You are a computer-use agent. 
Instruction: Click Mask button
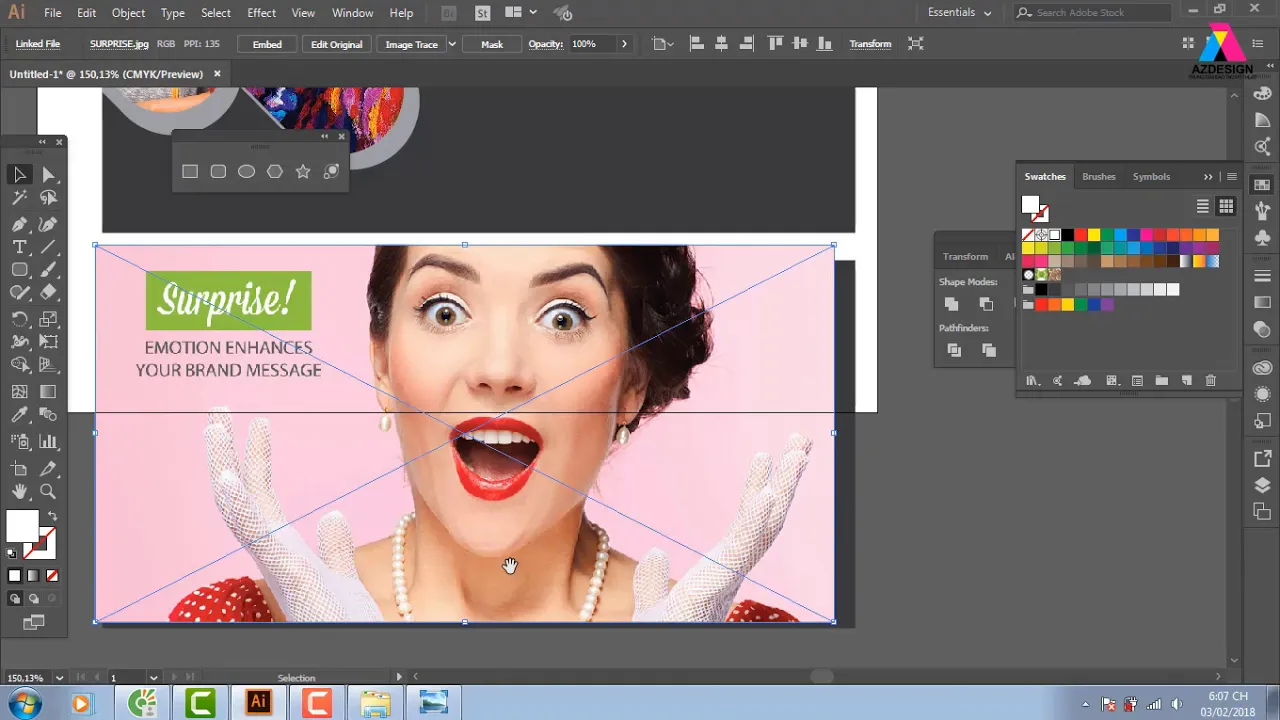(492, 44)
